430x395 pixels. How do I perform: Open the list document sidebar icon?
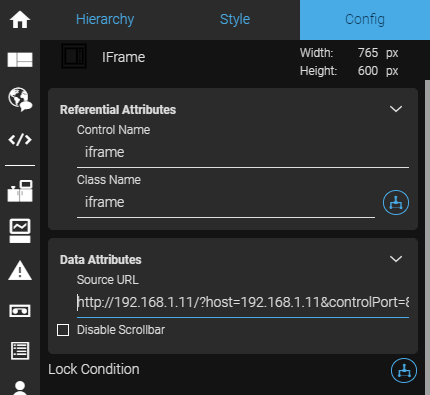click(20, 351)
